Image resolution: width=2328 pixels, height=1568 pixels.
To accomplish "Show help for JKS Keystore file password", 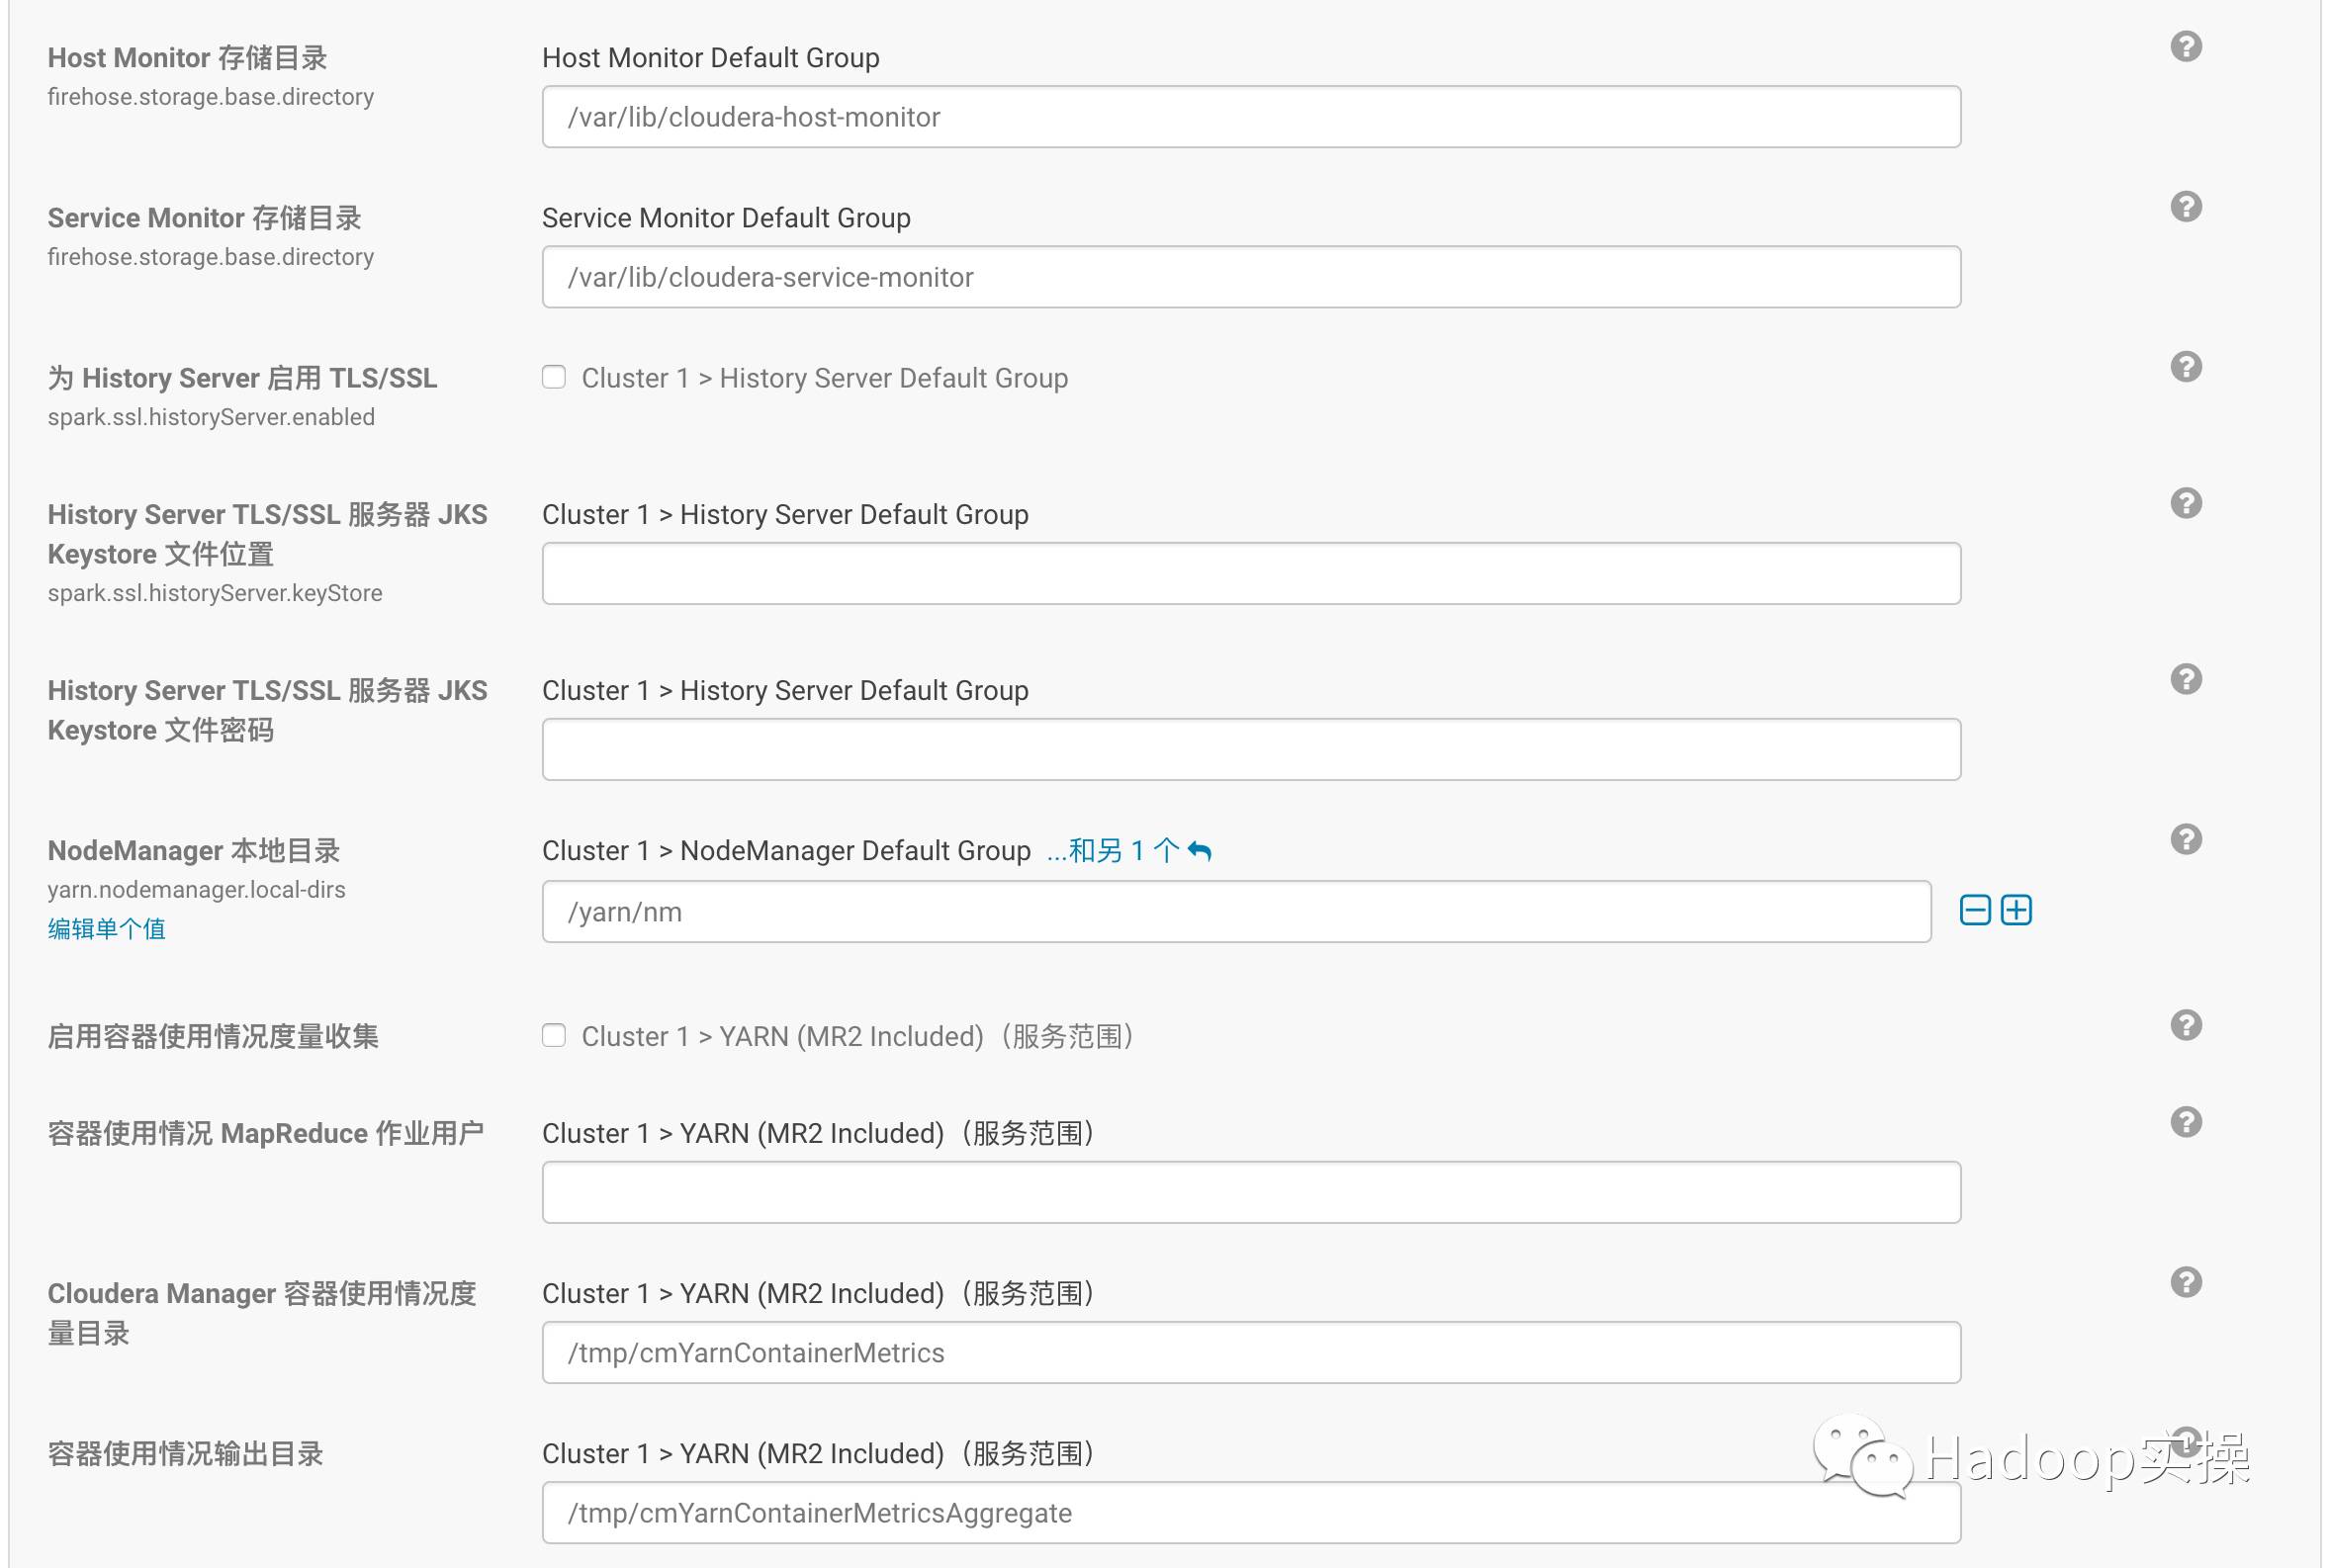I will coord(2186,679).
